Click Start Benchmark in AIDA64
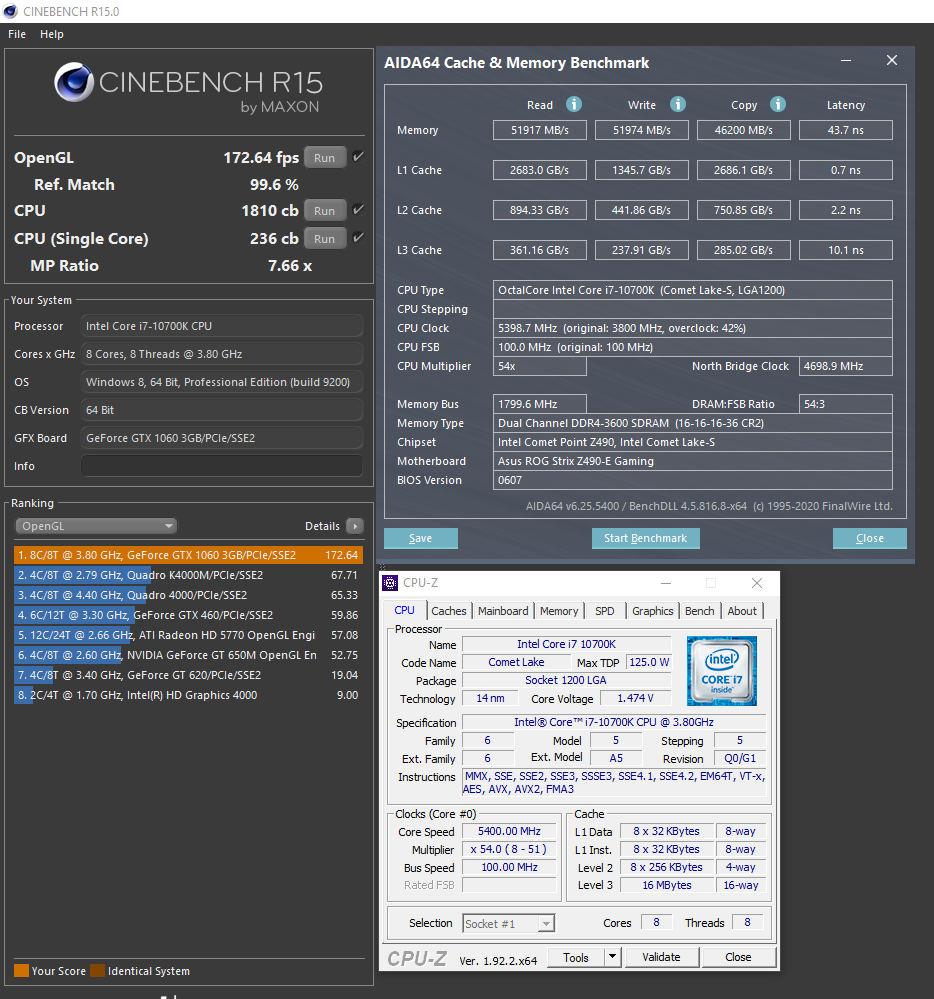Image resolution: width=934 pixels, height=999 pixels. [x=645, y=538]
